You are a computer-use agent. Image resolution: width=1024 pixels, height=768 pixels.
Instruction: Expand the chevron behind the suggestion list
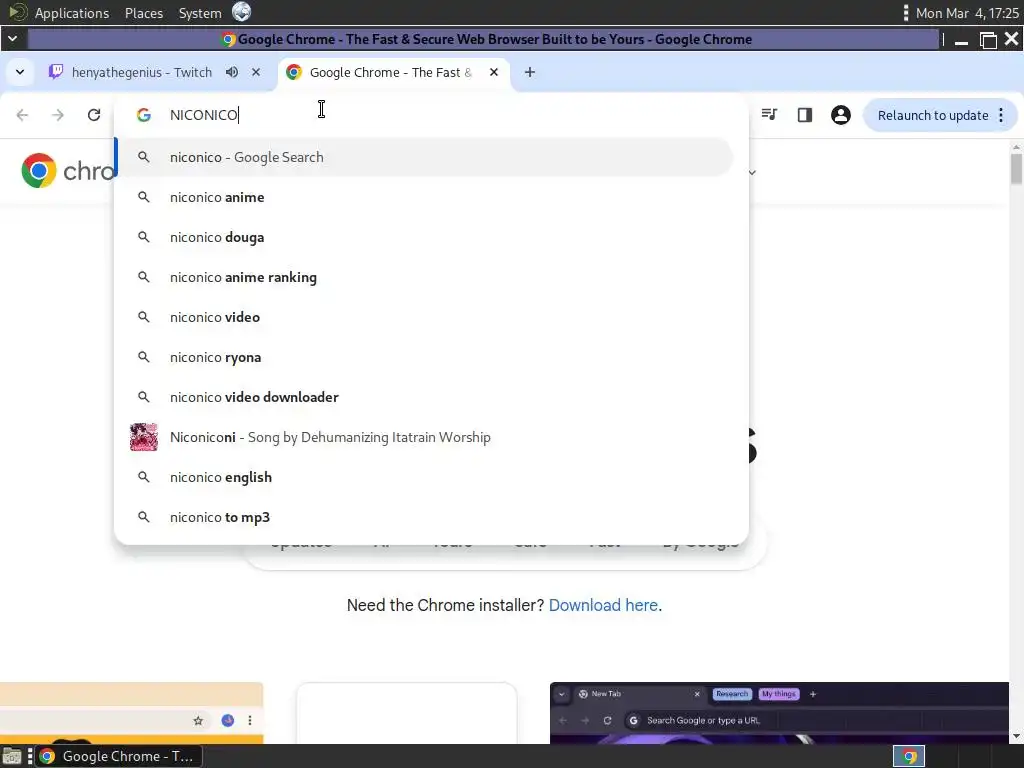[x=752, y=172]
